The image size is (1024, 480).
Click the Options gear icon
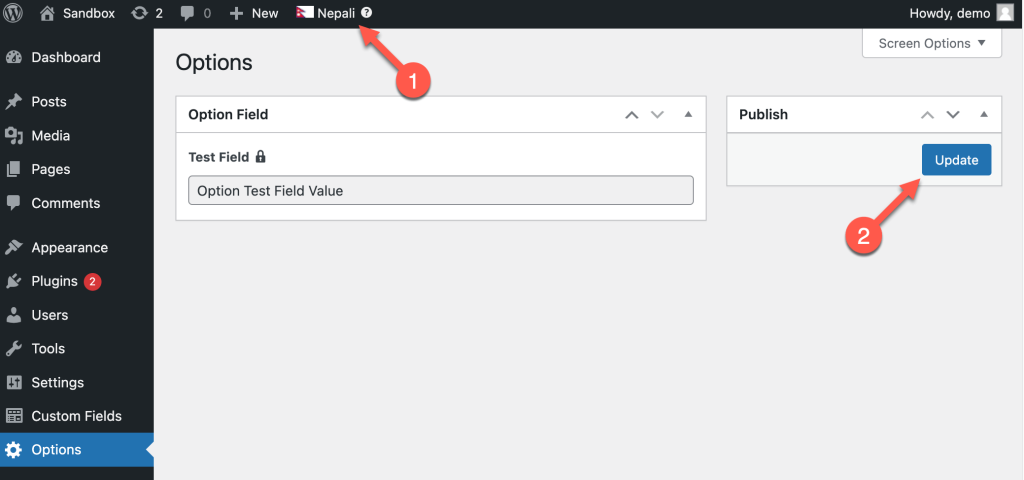(x=14, y=450)
